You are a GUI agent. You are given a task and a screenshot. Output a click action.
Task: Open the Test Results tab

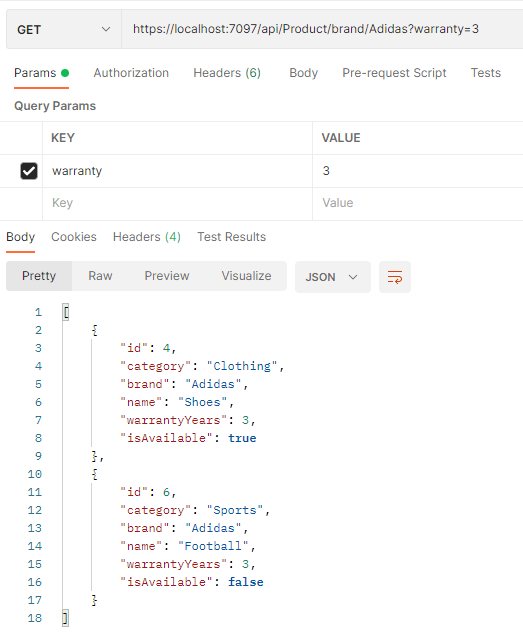(x=231, y=237)
